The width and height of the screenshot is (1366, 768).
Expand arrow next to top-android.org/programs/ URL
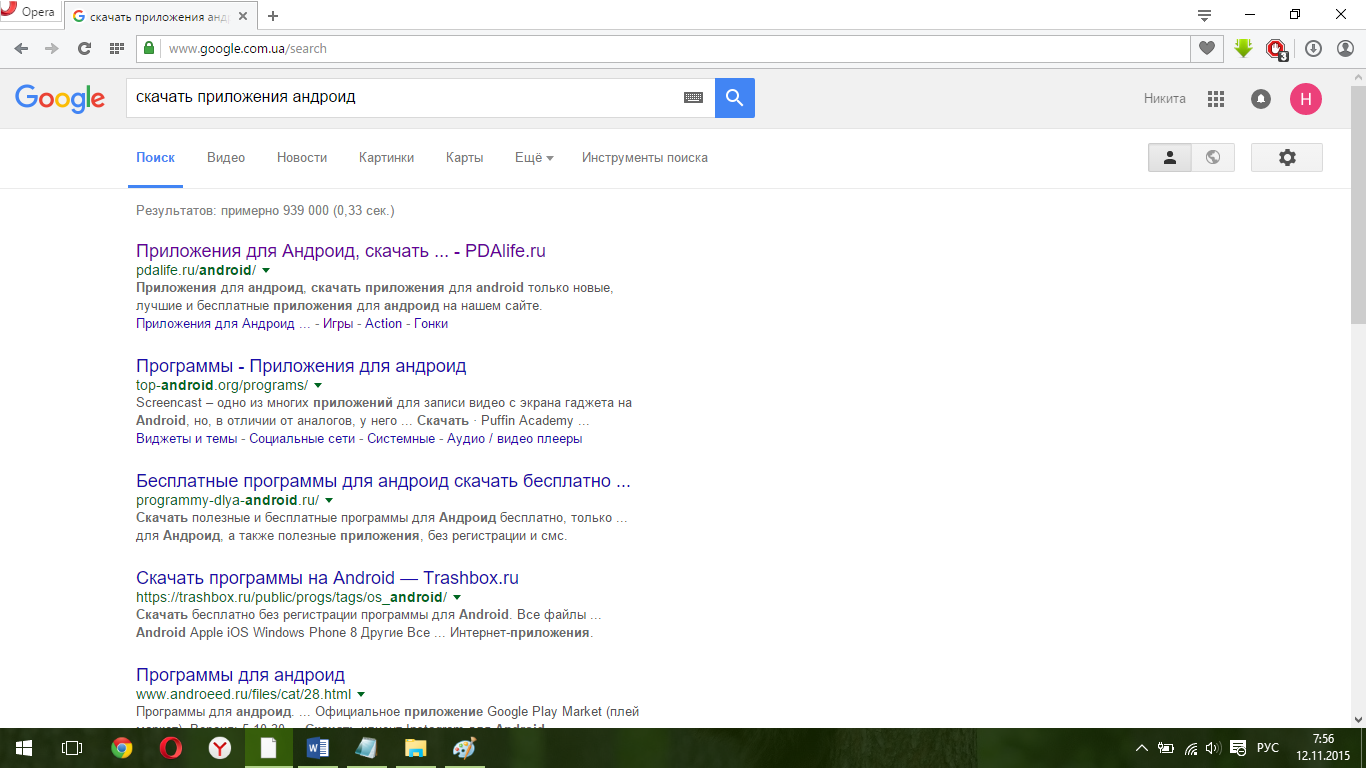(x=318, y=385)
